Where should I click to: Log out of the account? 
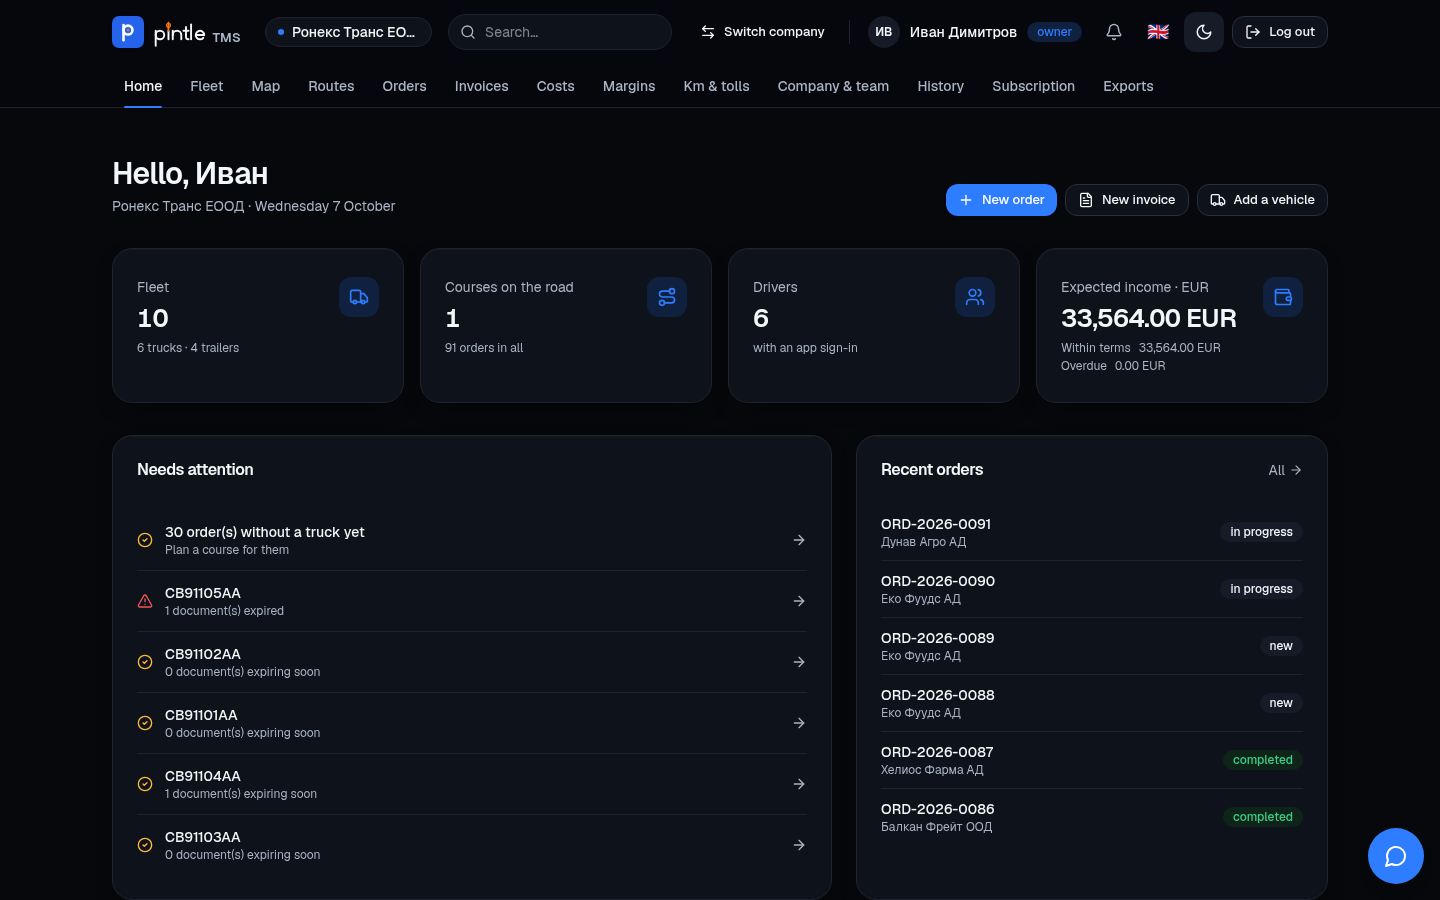point(1280,32)
